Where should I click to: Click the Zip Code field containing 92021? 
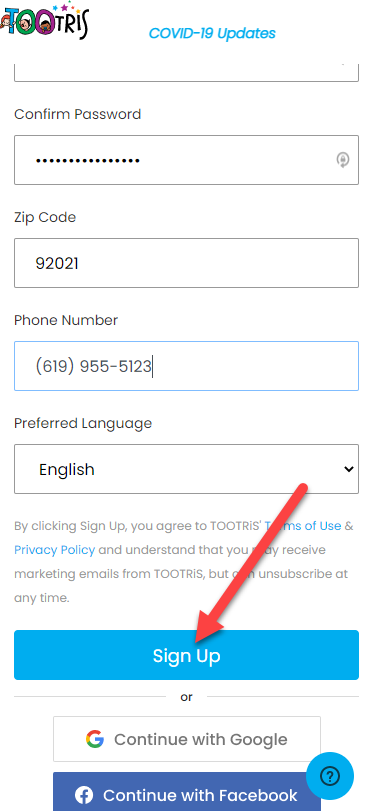(x=186, y=263)
